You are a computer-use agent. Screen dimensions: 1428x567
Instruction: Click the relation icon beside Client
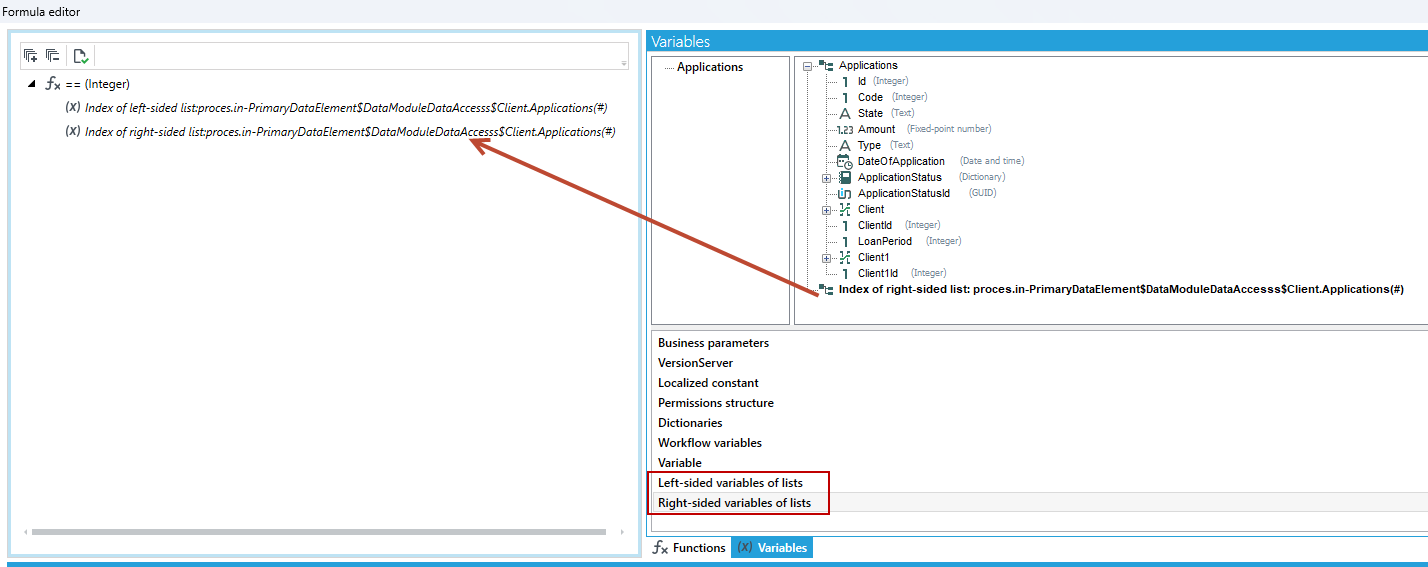coord(845,209)
